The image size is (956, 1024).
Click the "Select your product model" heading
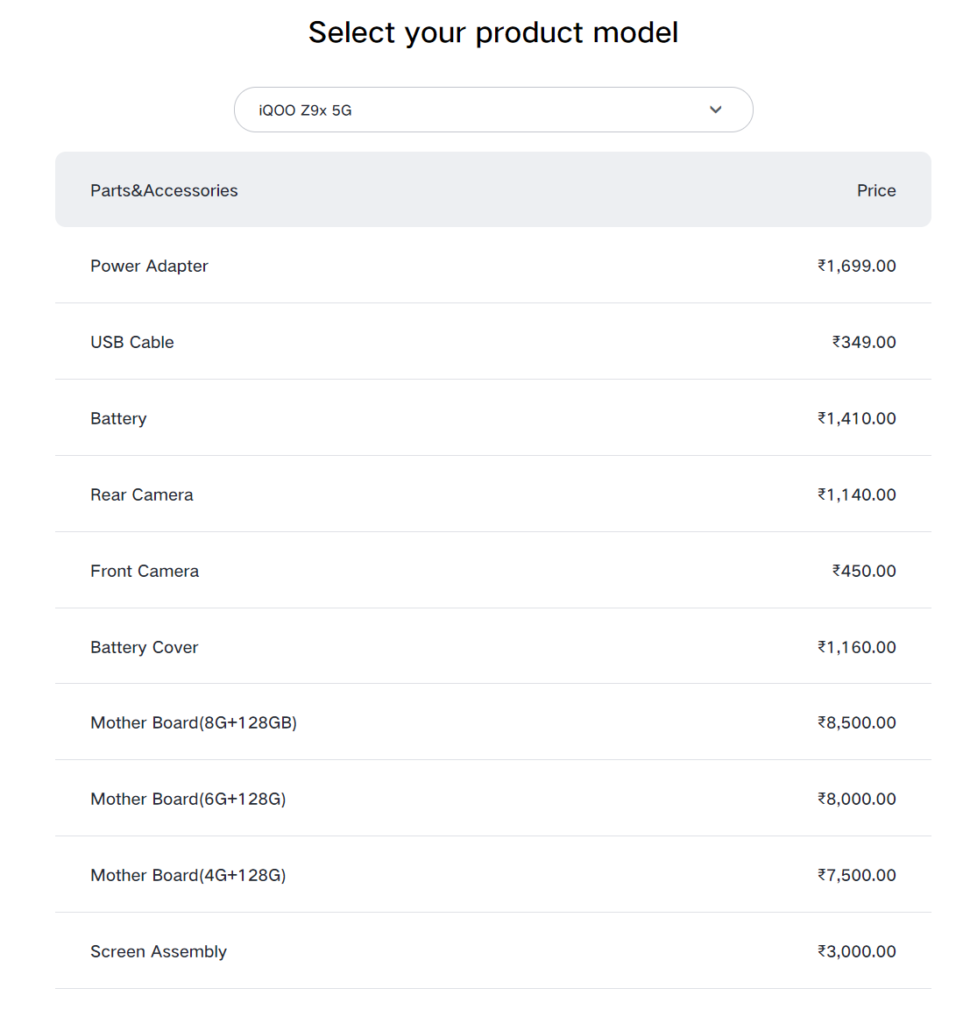493,32
